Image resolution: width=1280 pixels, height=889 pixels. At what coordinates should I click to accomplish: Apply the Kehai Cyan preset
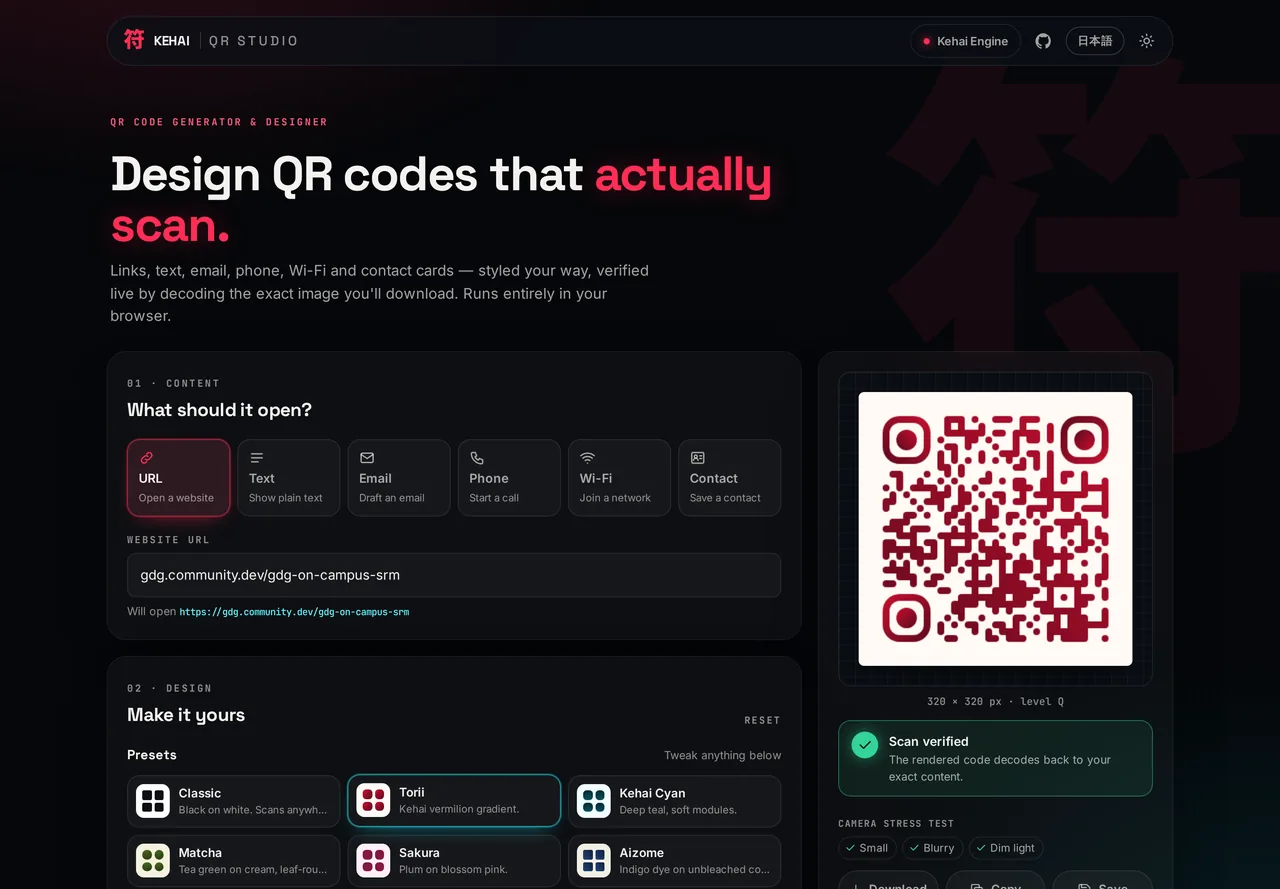click(675, 801)
